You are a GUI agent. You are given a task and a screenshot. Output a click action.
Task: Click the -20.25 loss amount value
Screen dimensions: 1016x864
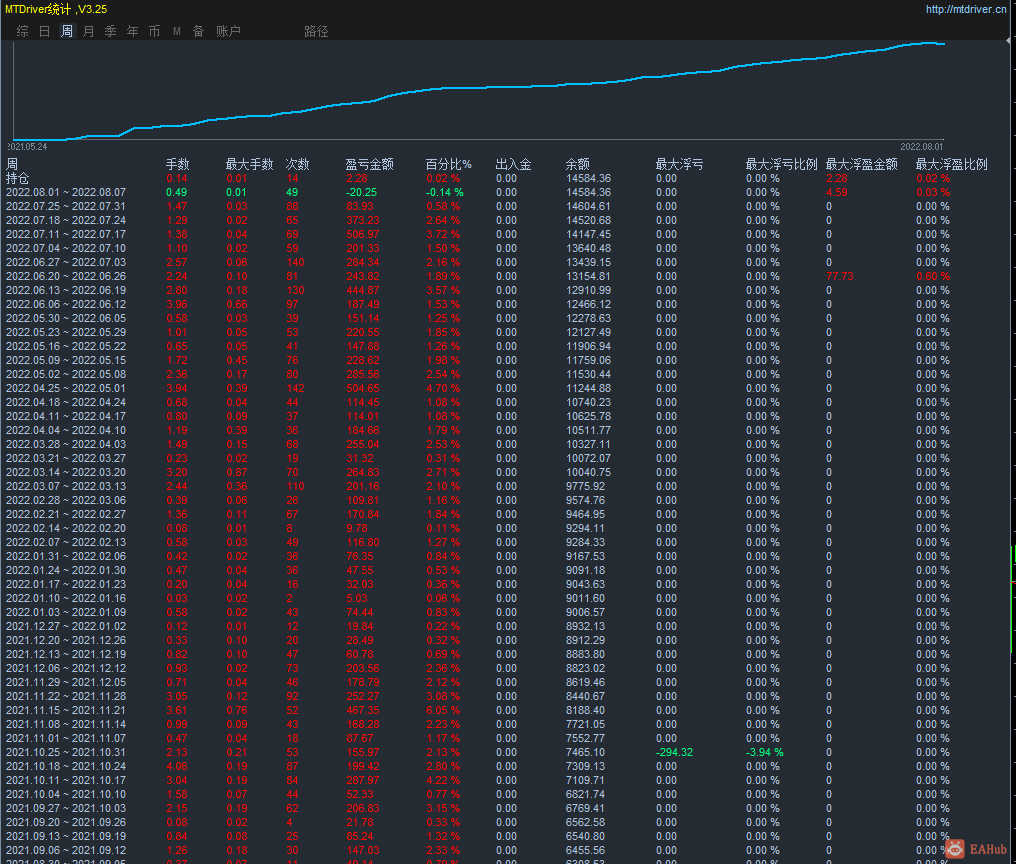[361, 193]
